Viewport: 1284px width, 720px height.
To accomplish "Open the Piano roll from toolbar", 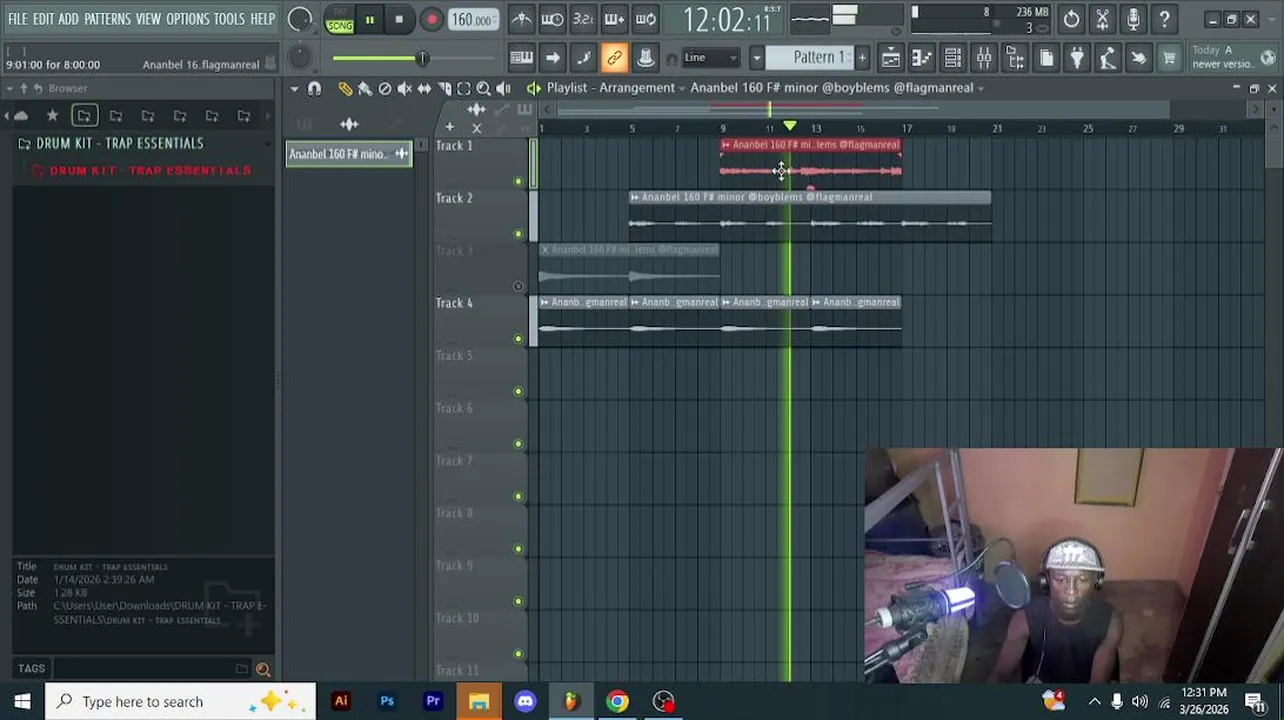I will pyautogui.click(x=921, y=58).
